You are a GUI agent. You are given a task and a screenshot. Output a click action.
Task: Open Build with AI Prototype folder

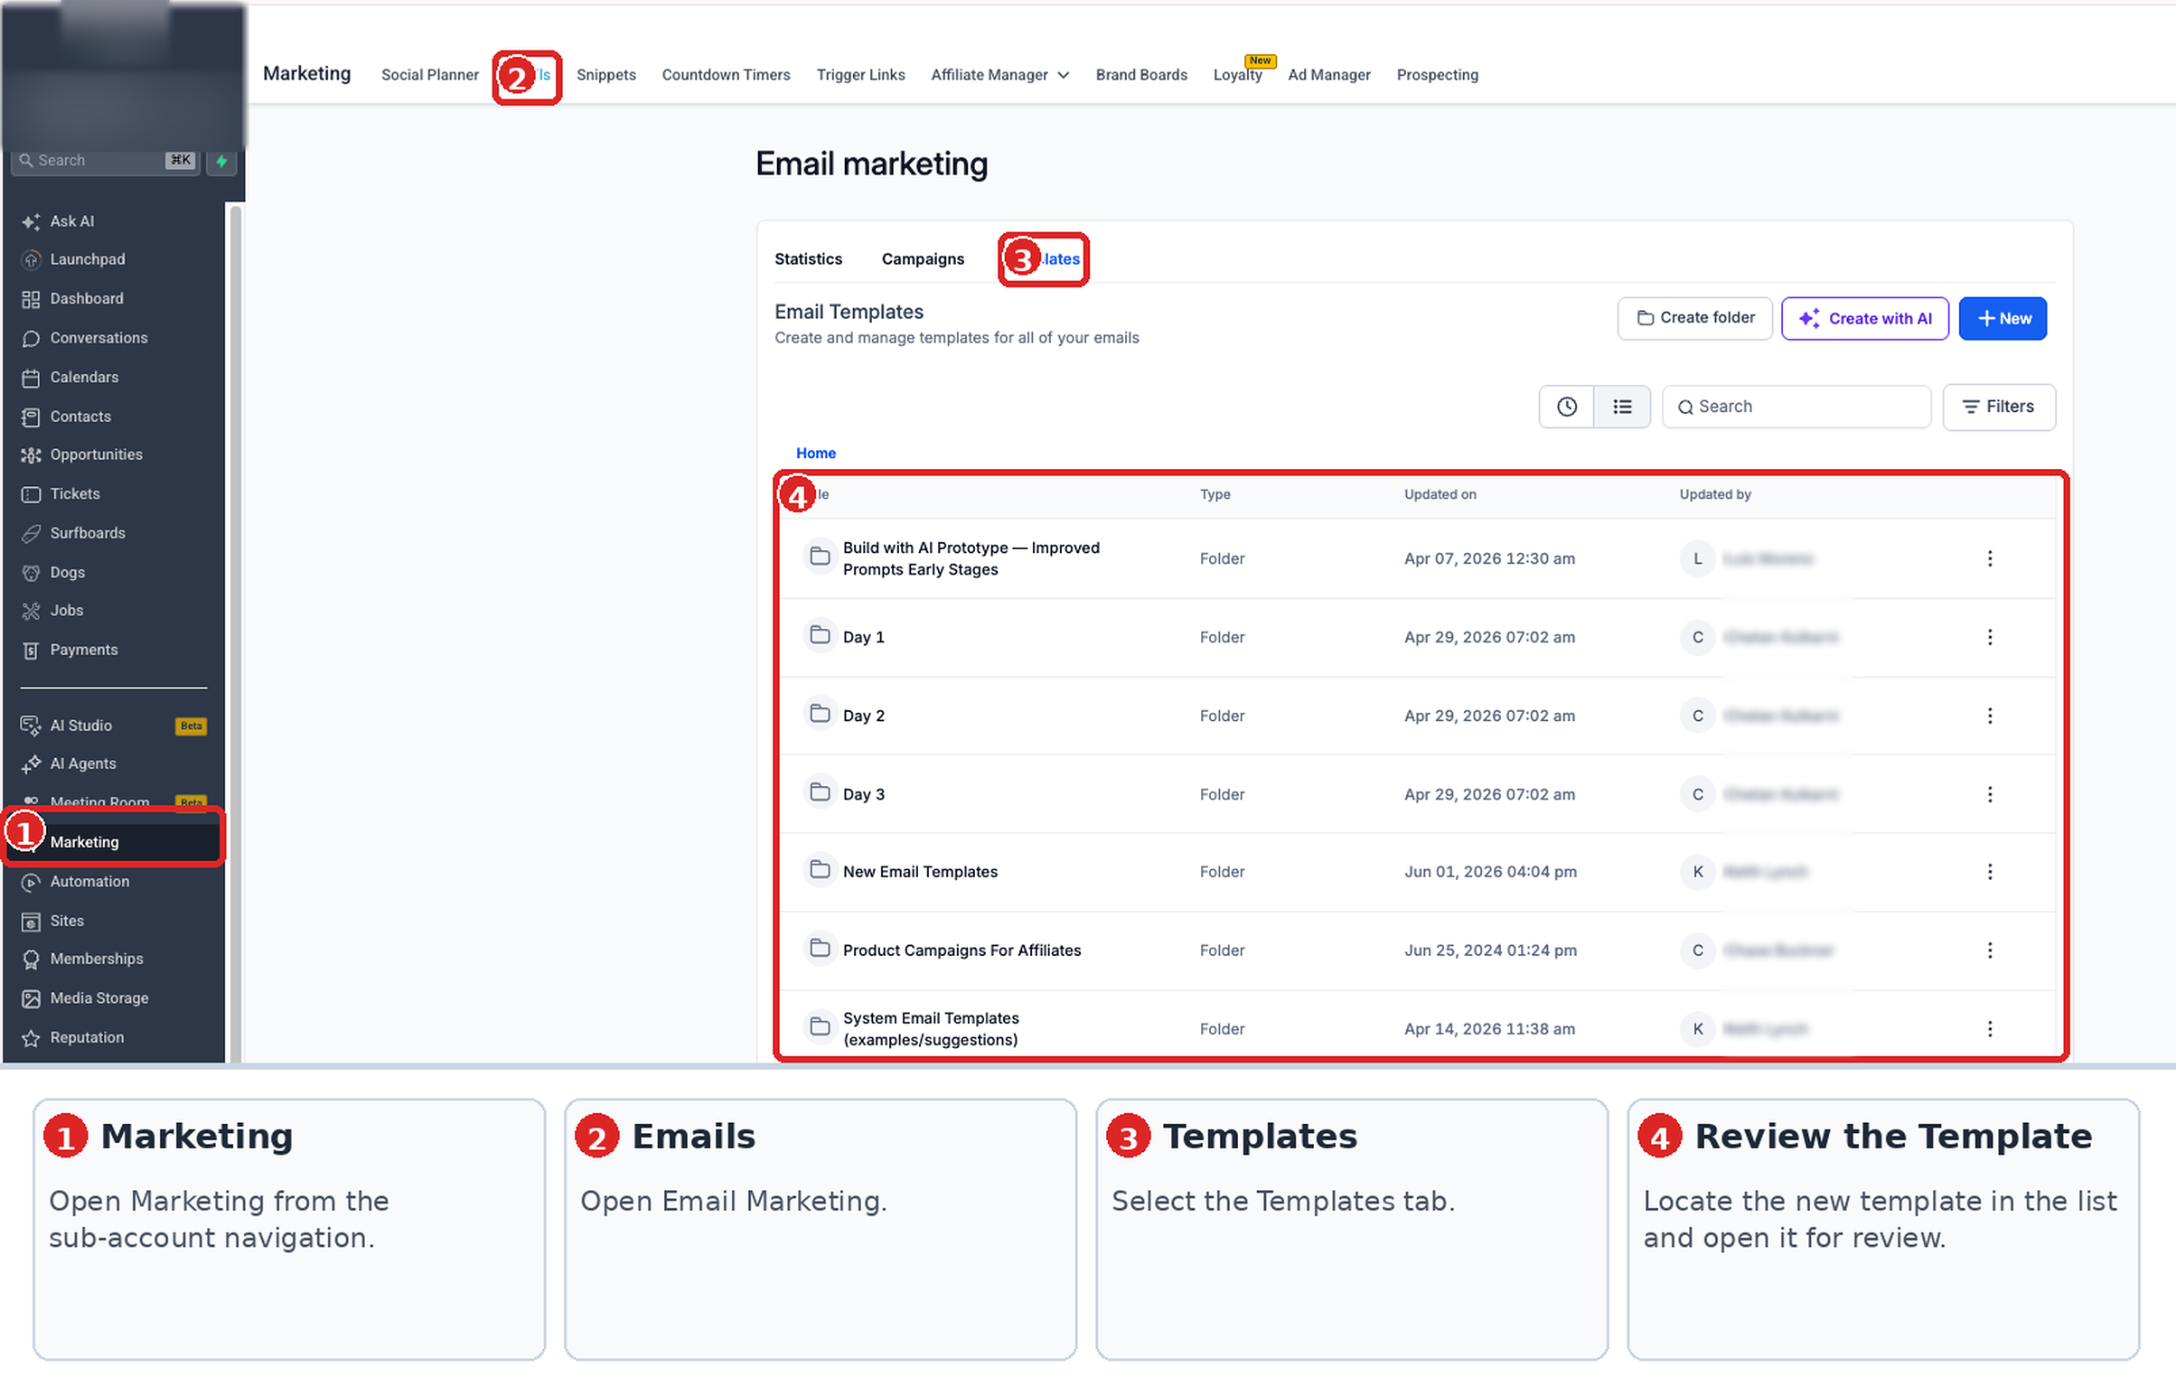pyautogui.click(x=971, y=558)
